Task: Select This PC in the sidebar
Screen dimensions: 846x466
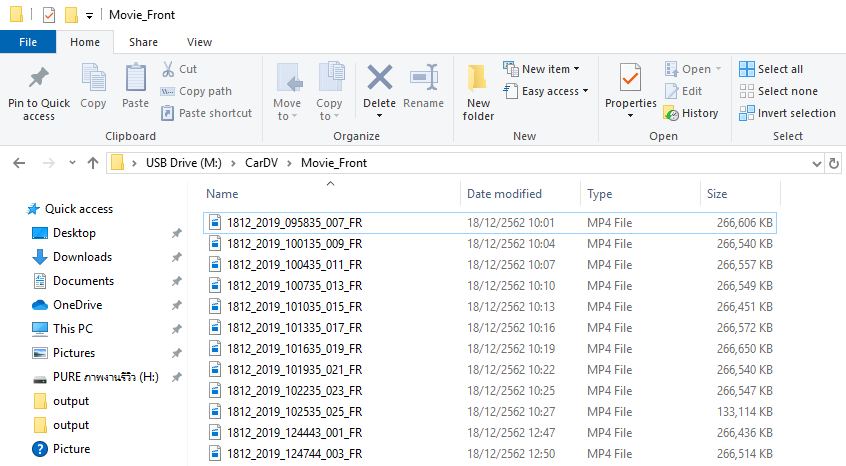Action: click(62, 328)
